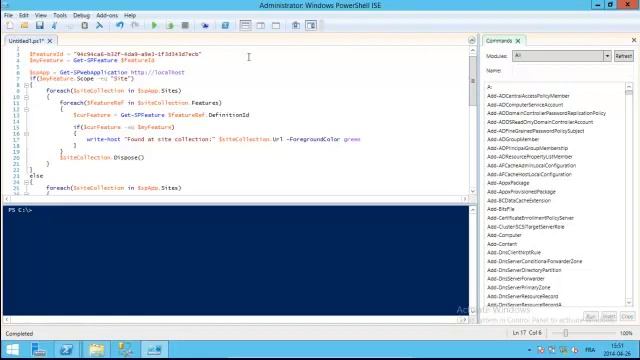Click the Copy toolbar icon
Image resolution: width=640 pixels, height=360 pixels.
[69, 25]
